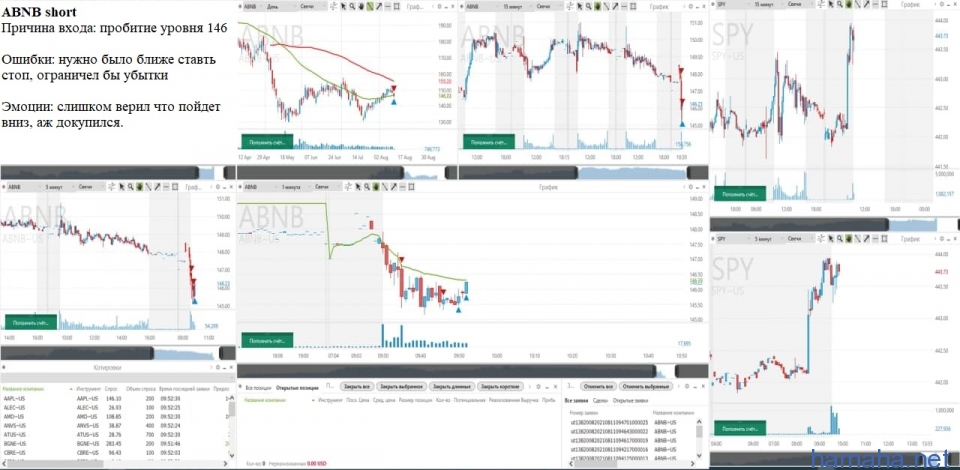Open Свечи chart type dropdown in daily chart

[x=312, y=6]
